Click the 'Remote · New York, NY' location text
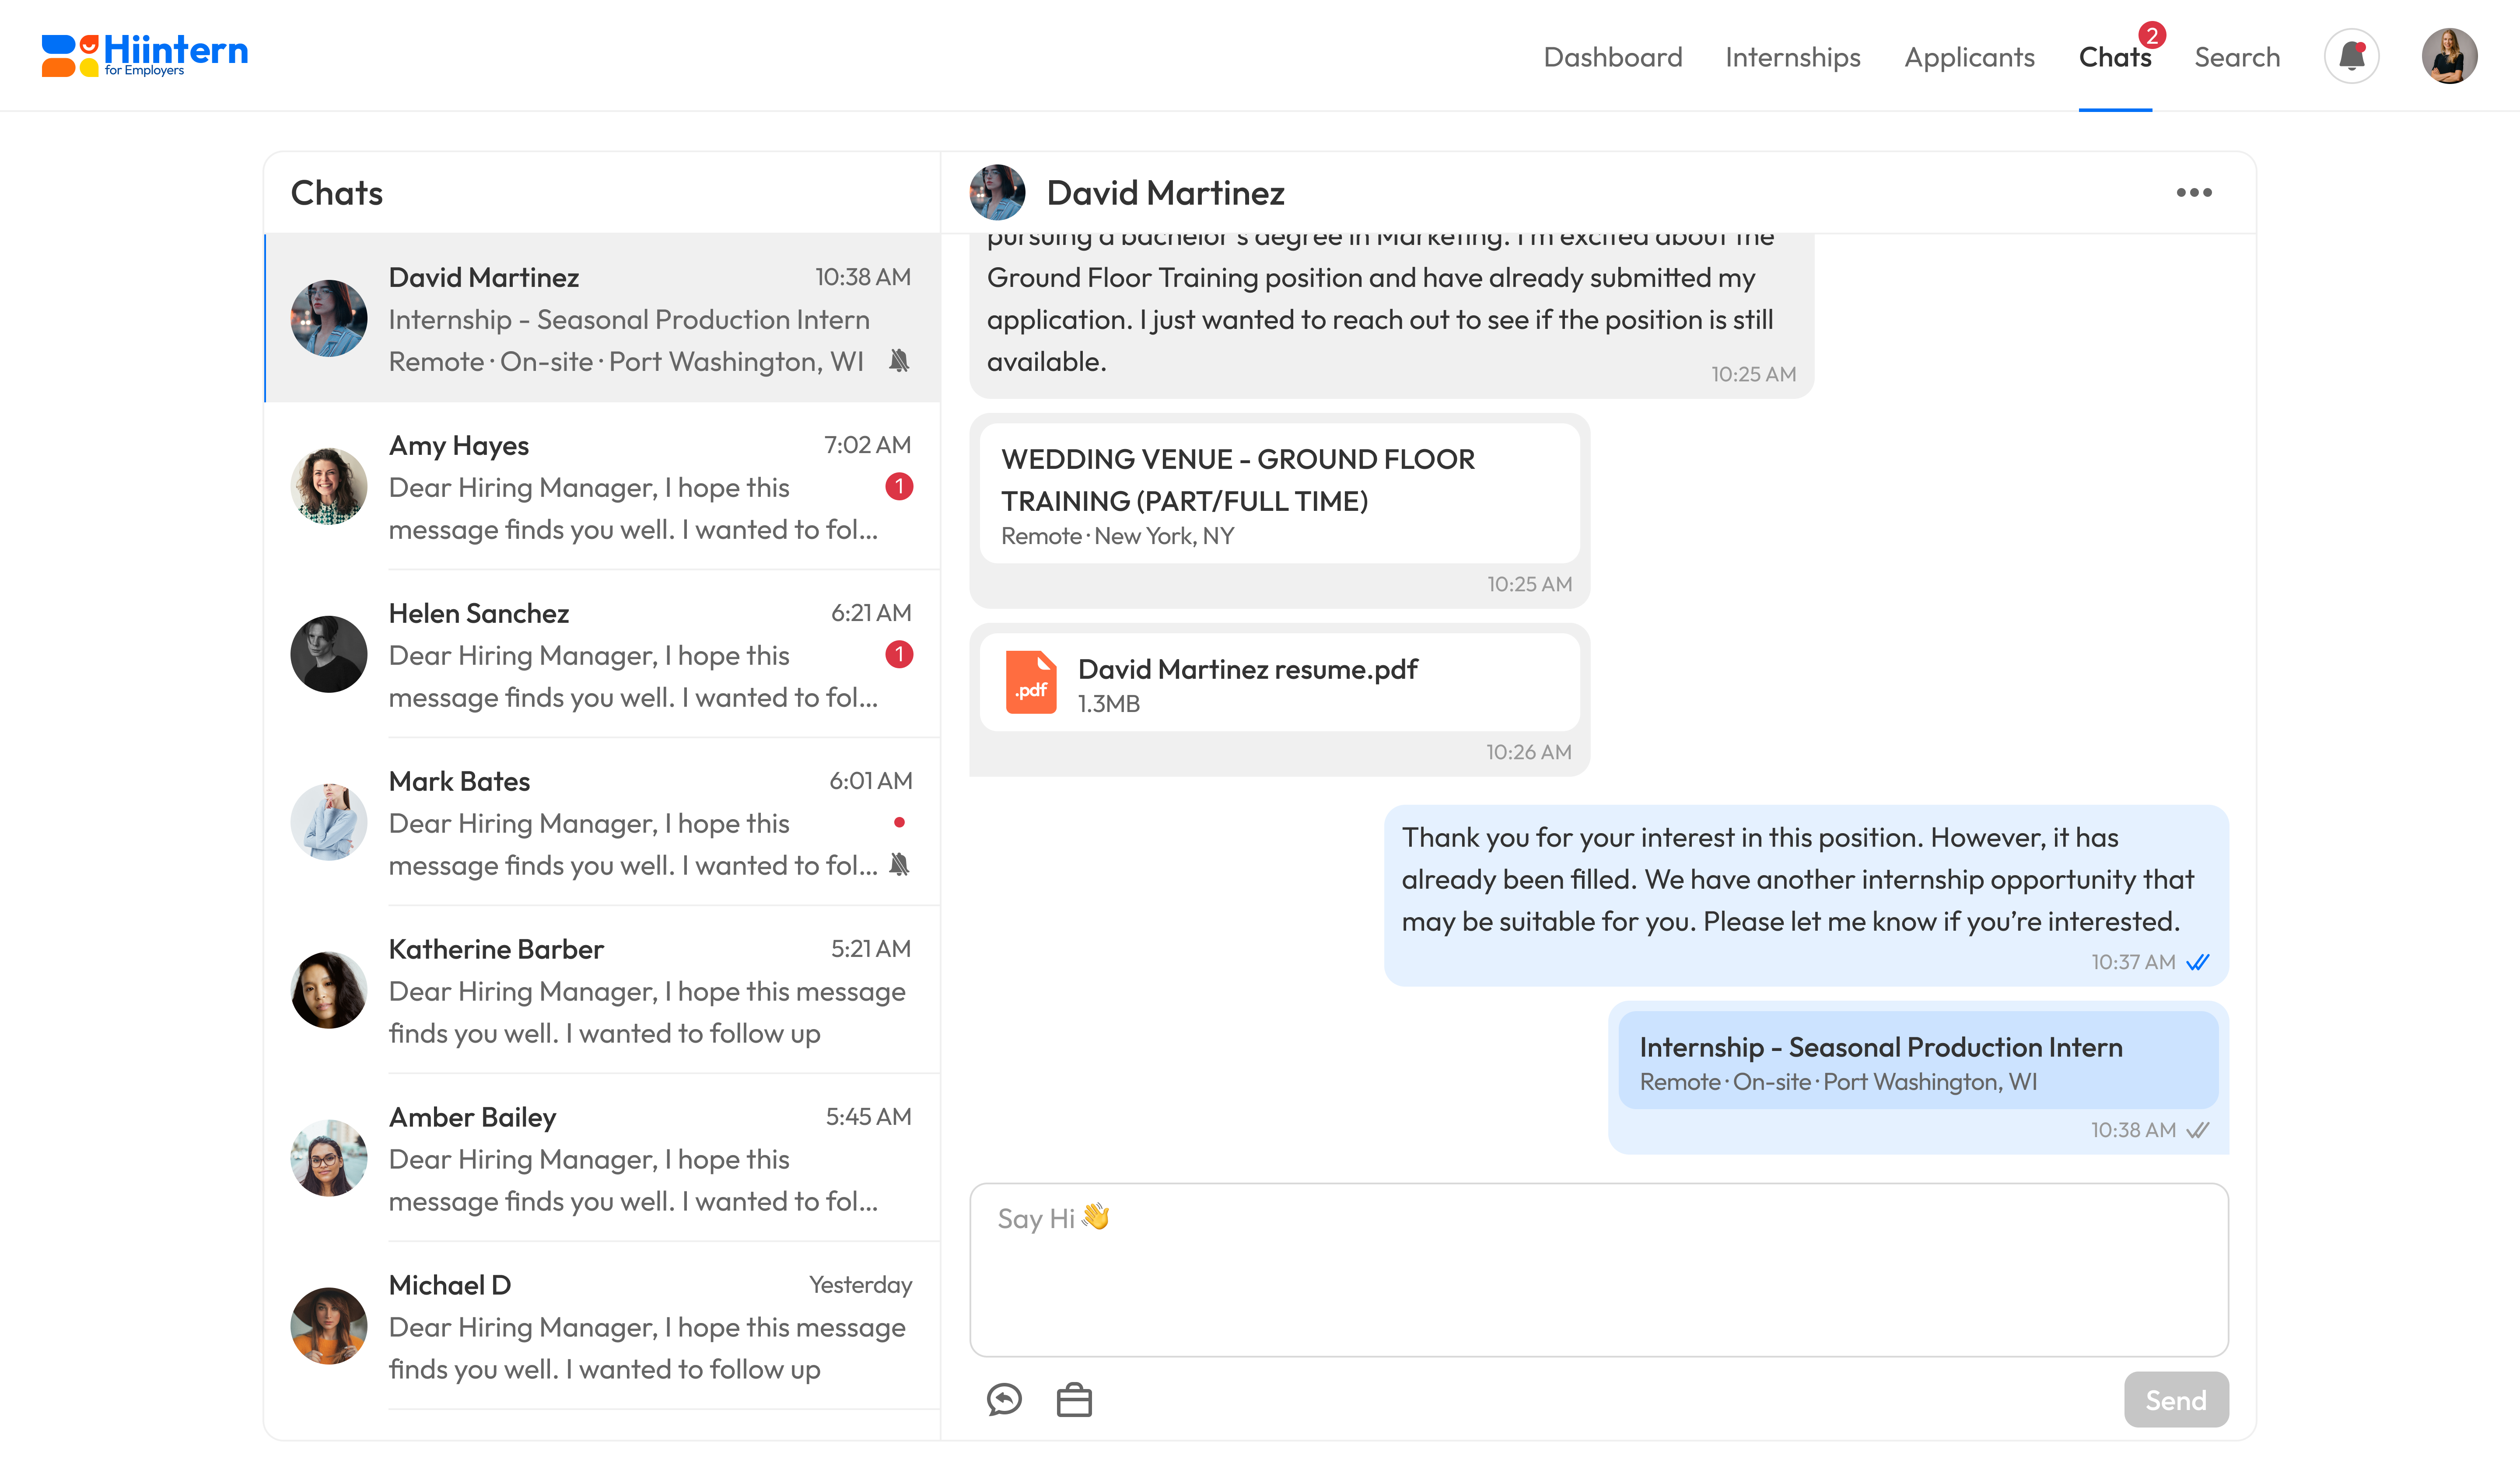The height and width of the screenshot is (1480, 2520). click(x=1117, y=537)
